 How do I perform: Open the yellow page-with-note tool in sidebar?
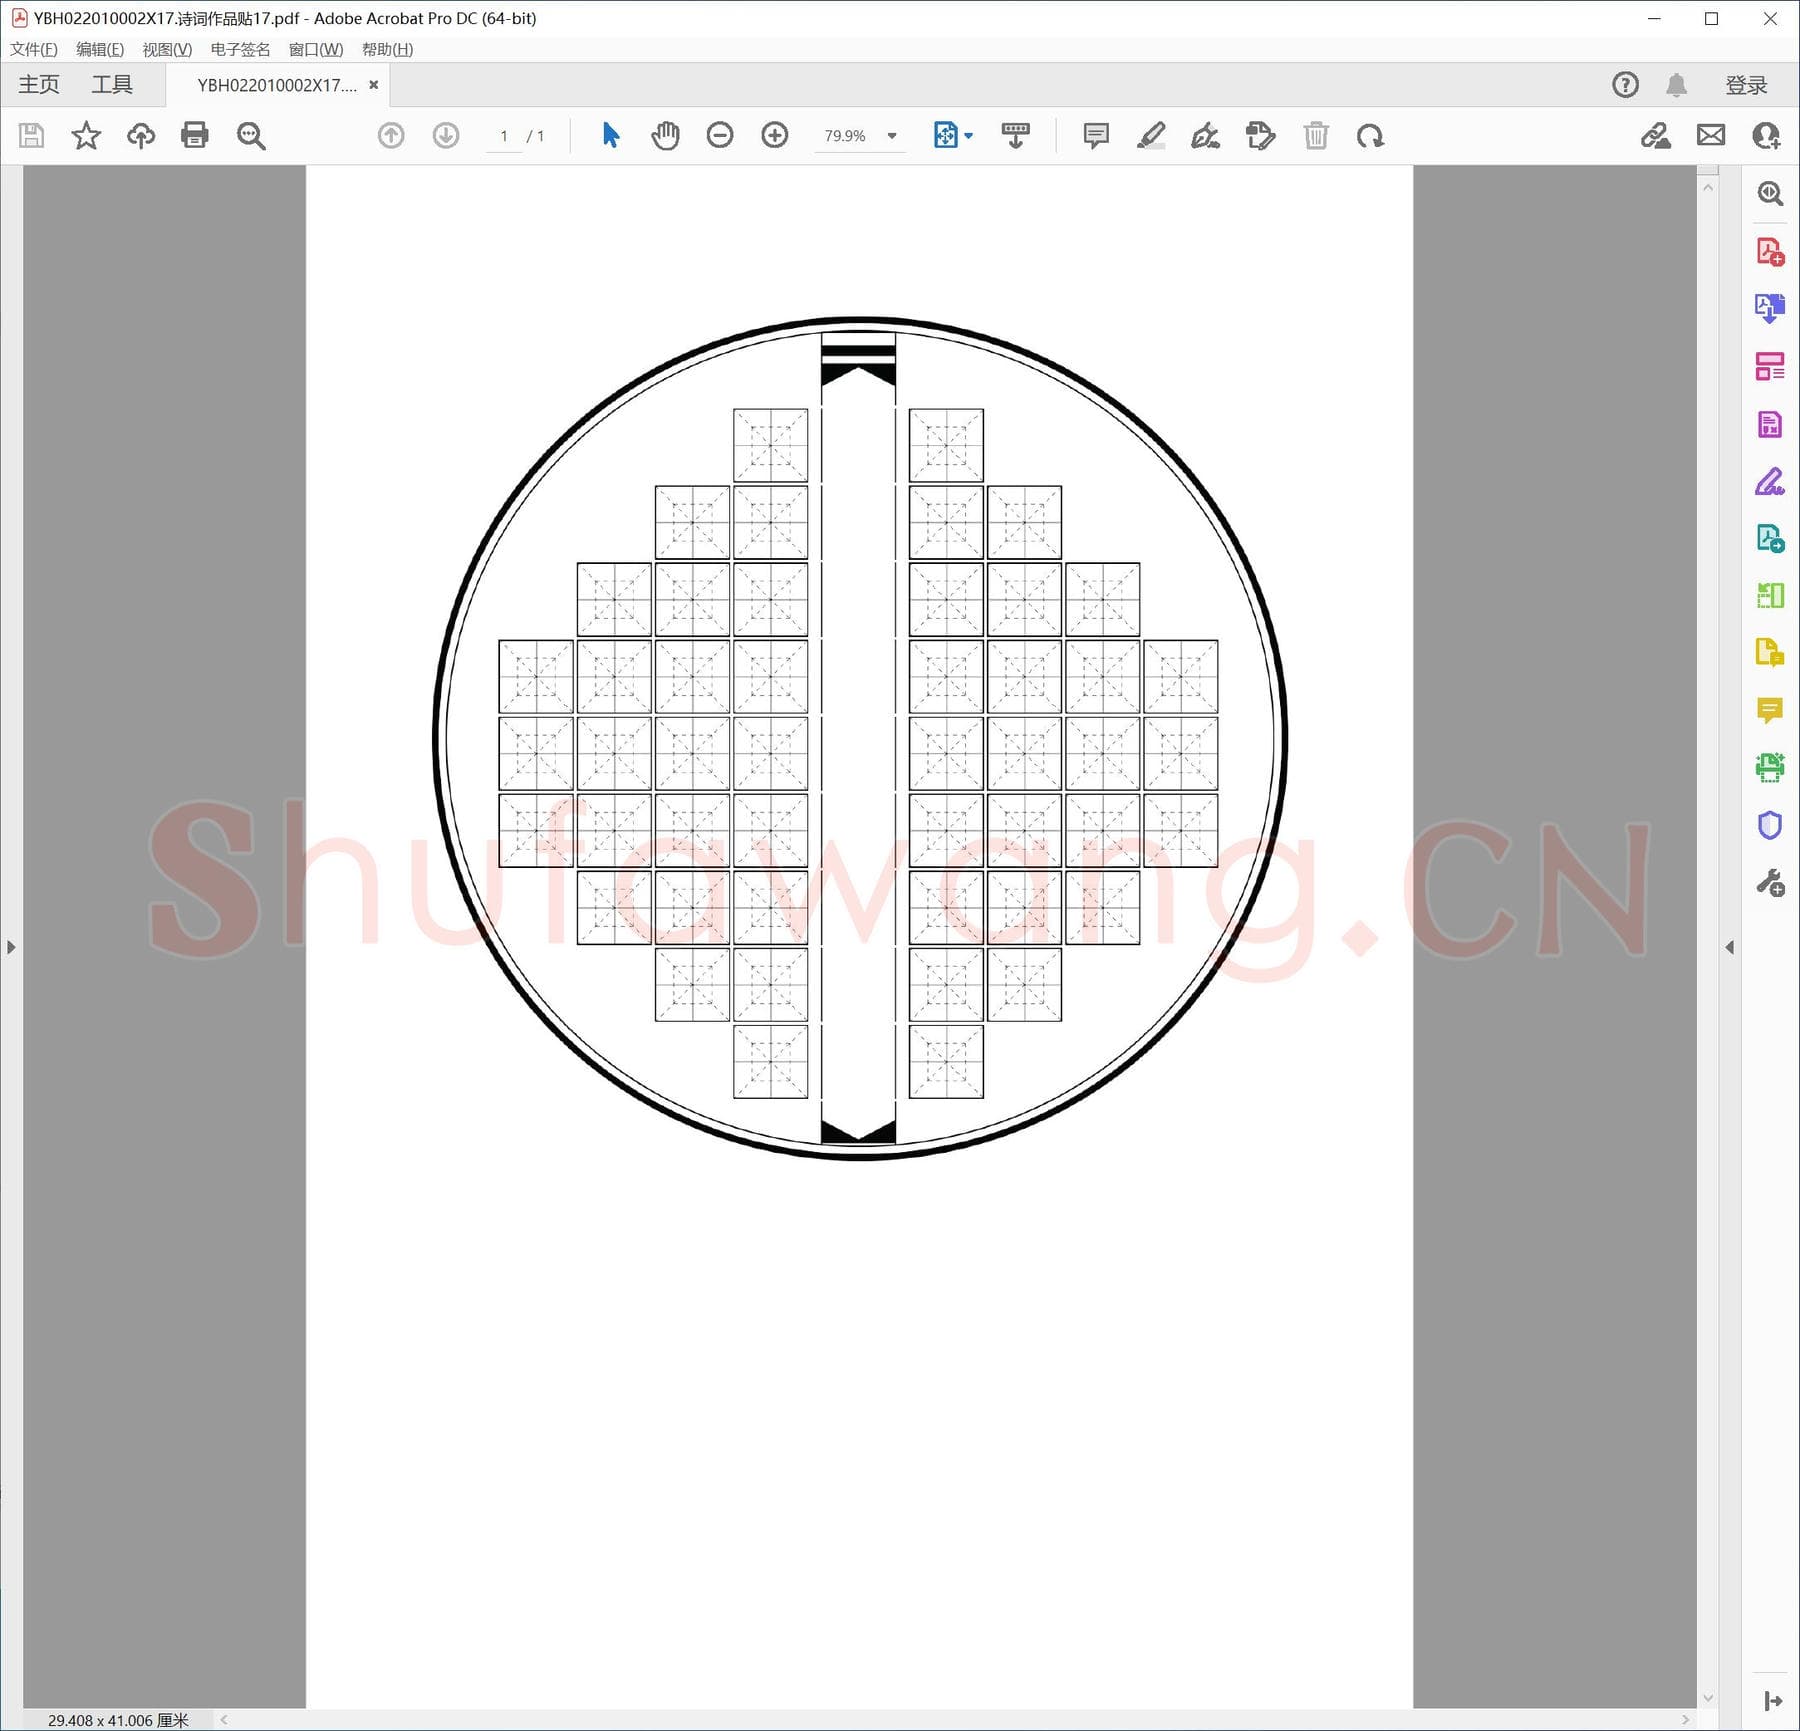1770,653
